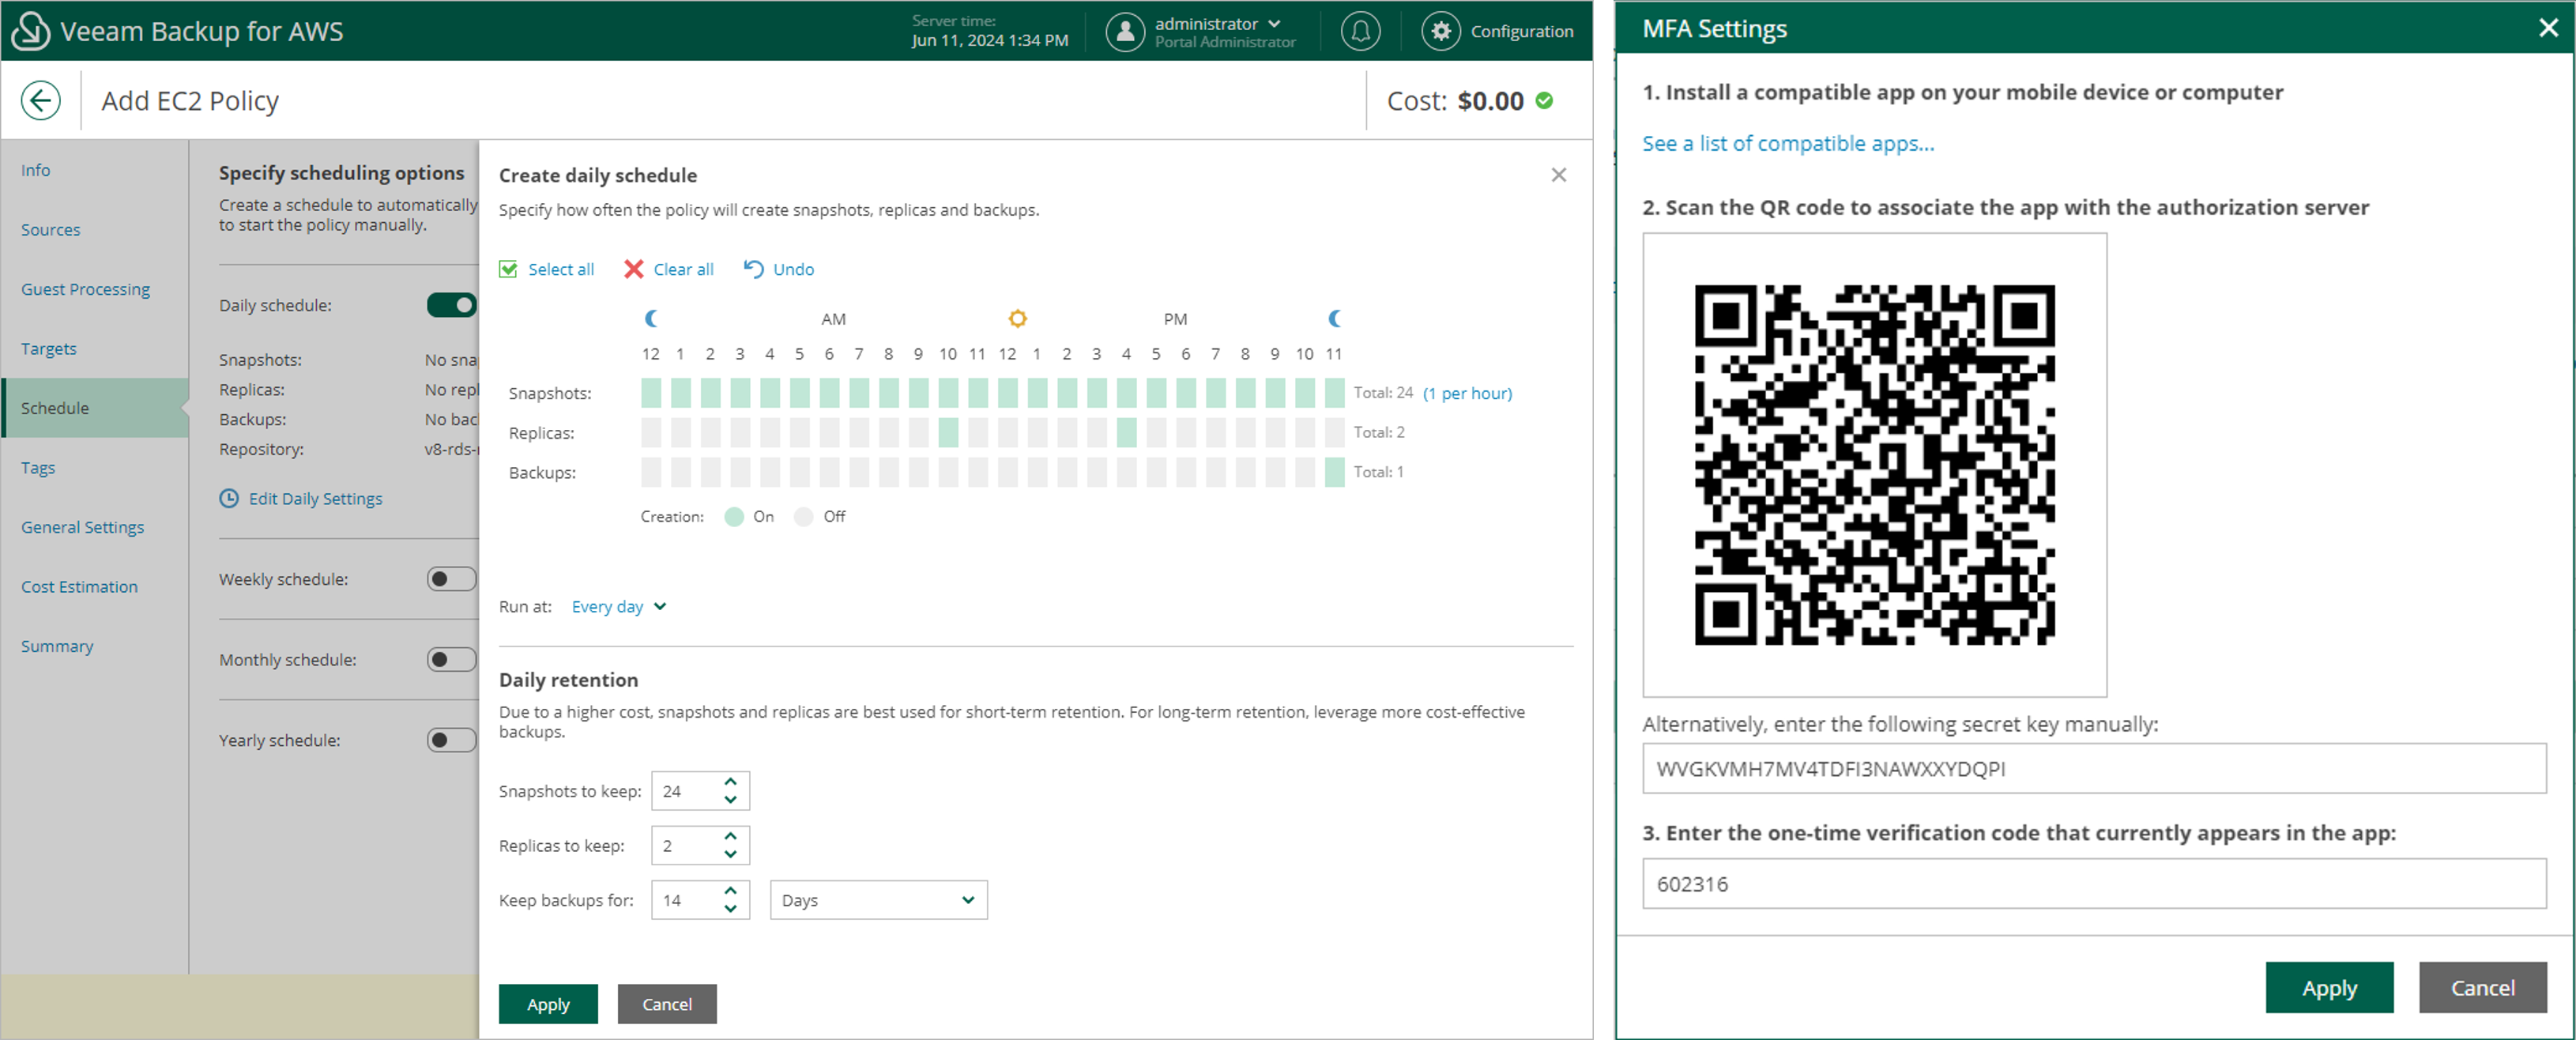Click Cancel in MFA Settings
The width and height of the screenshot is (2576, 1040).
click(2482, 988)
